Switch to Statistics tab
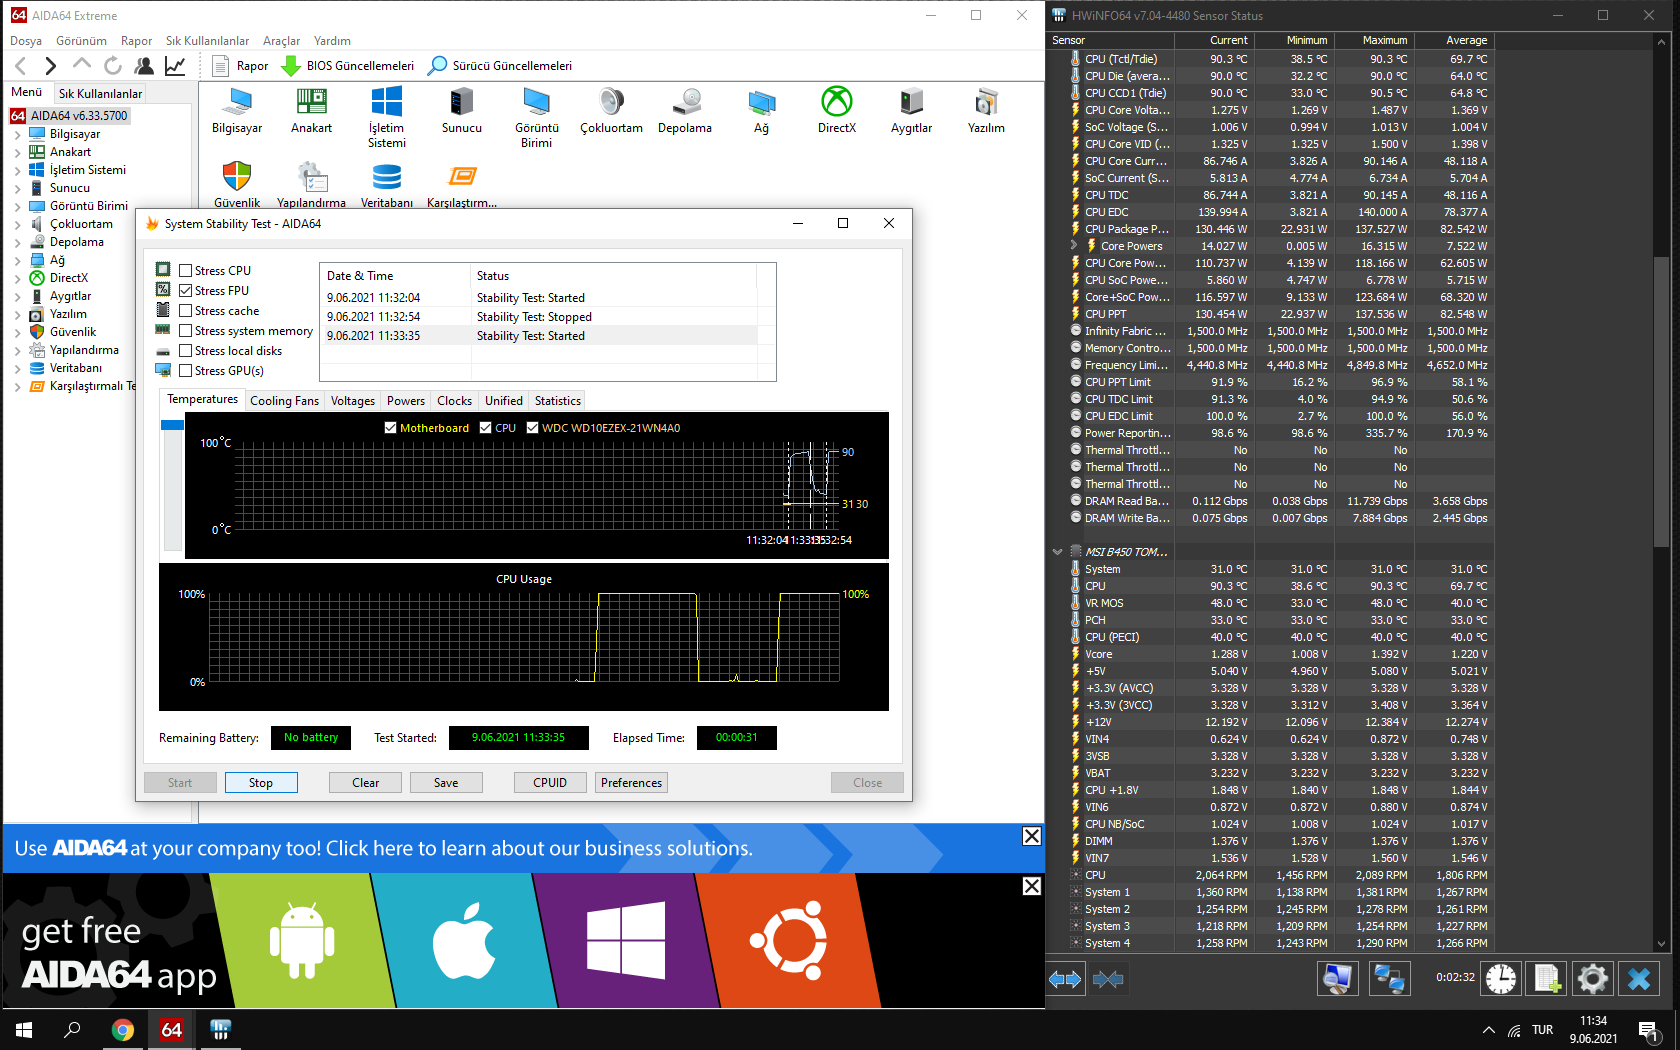Image resolution: width=1680 pixels, height=1050 pixels. [557, 401]
